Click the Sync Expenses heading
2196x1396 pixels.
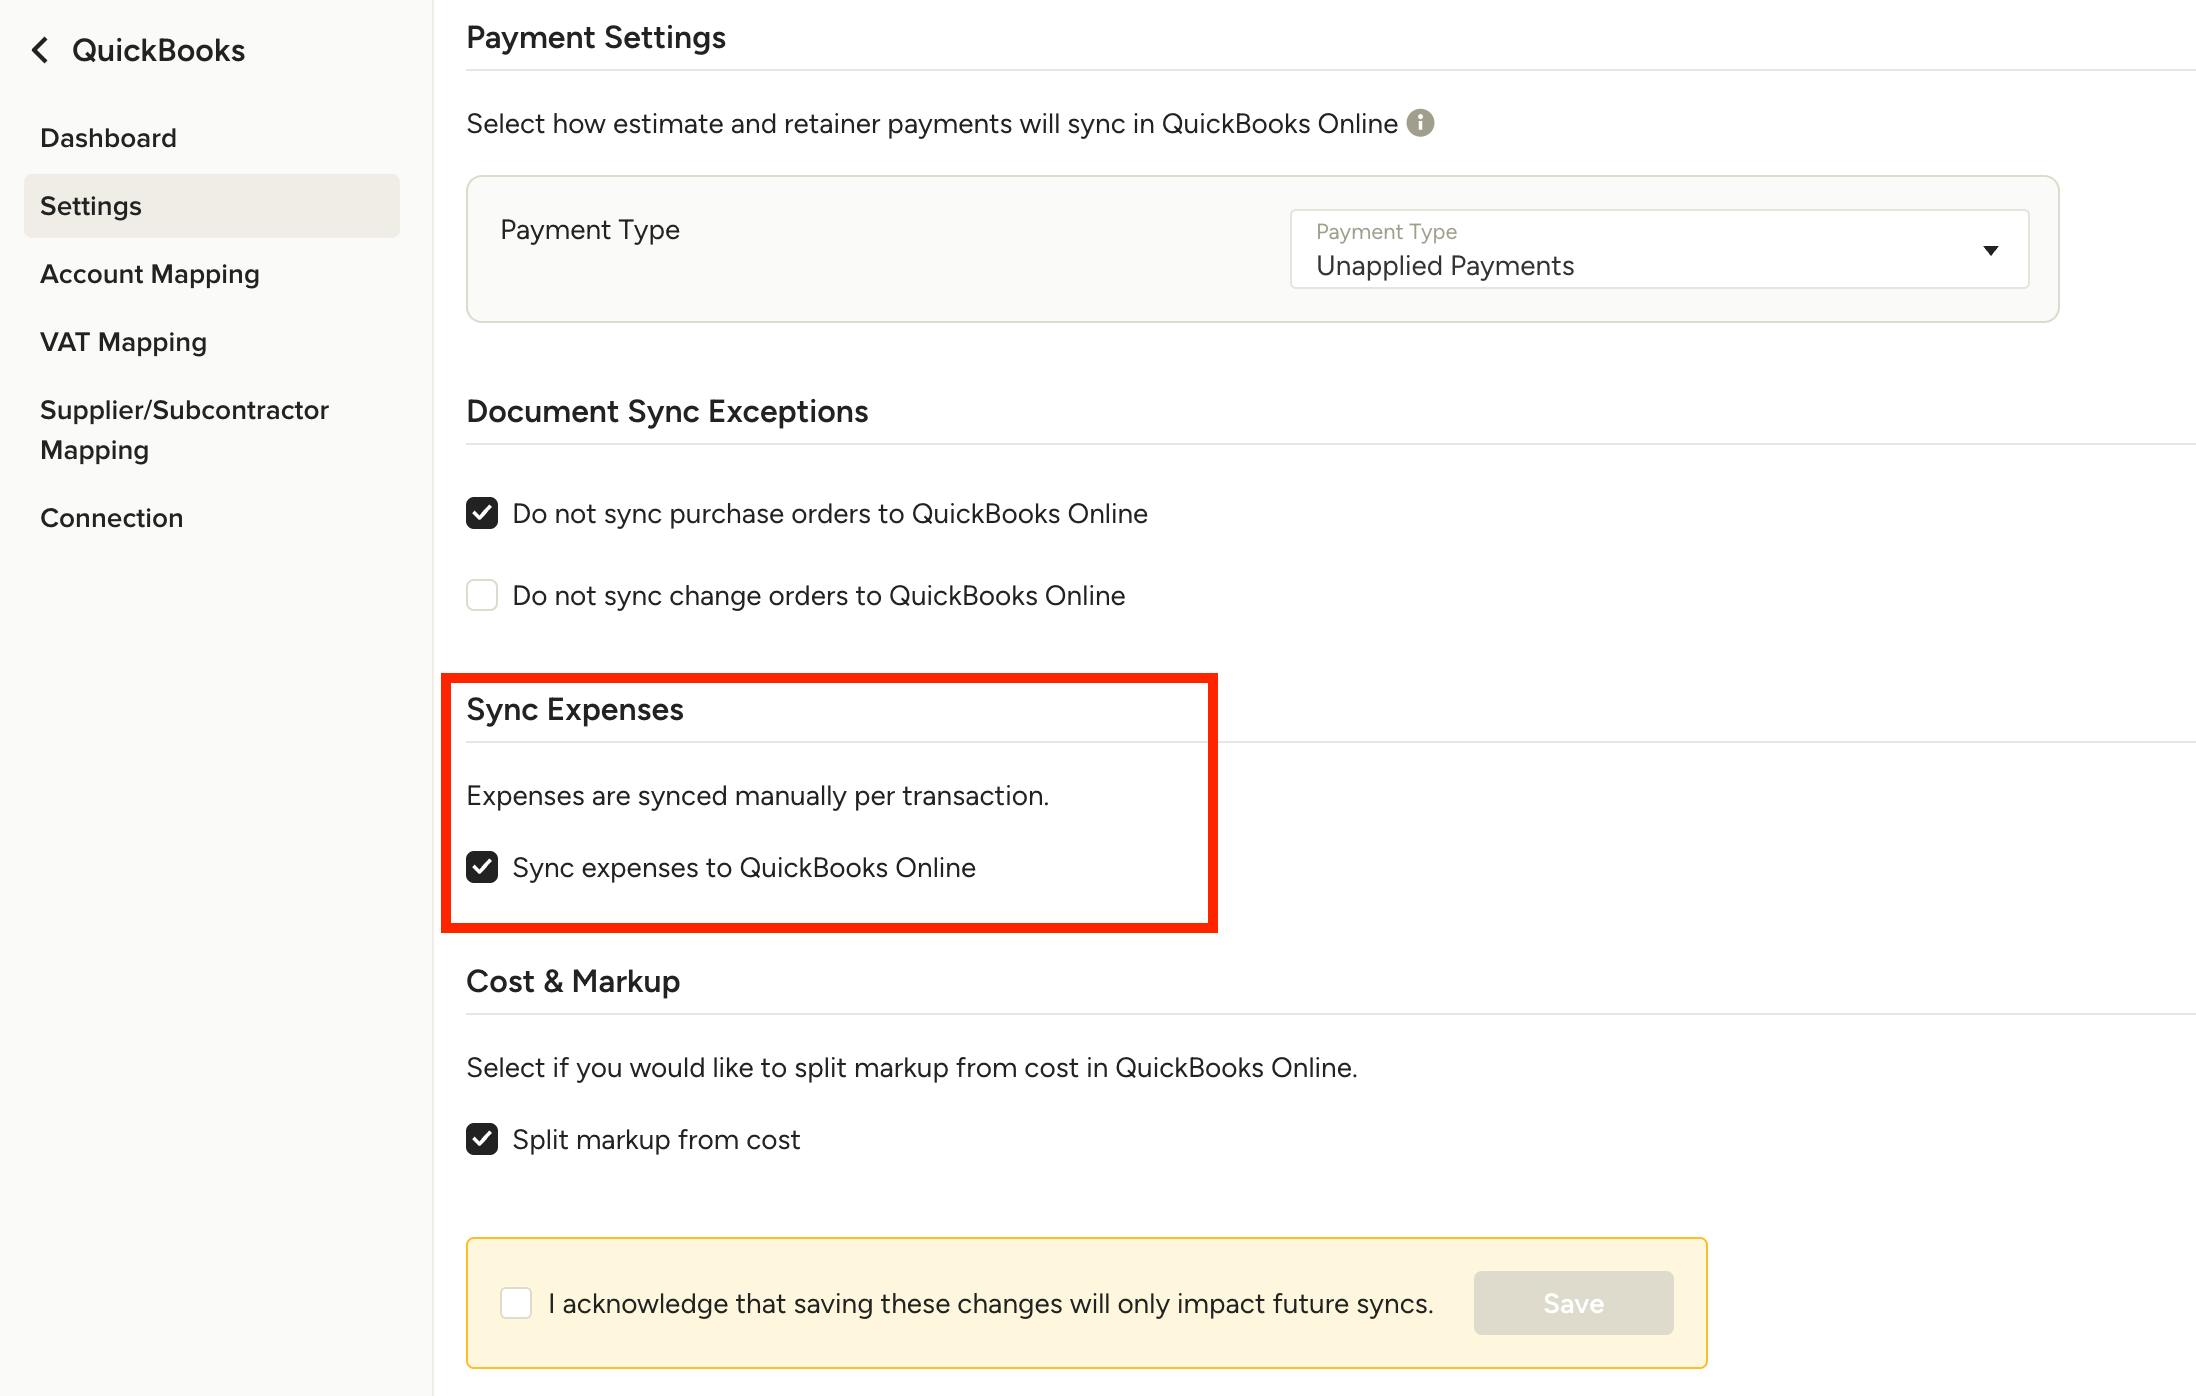[x=575, y=710]
